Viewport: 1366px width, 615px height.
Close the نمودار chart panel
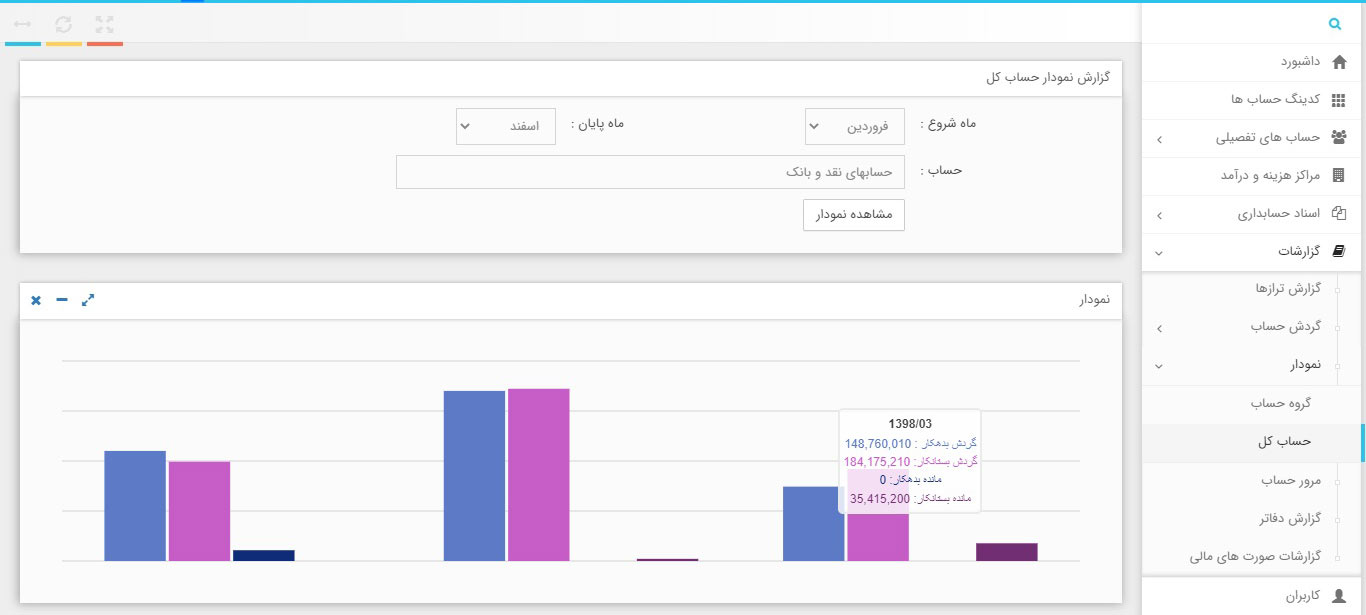tap(36, 299)
